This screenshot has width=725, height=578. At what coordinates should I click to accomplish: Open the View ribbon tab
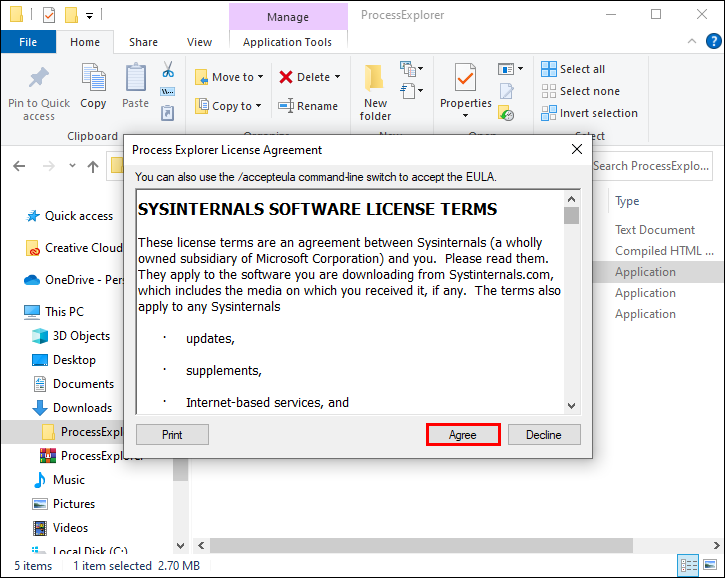tap(199, 42)
